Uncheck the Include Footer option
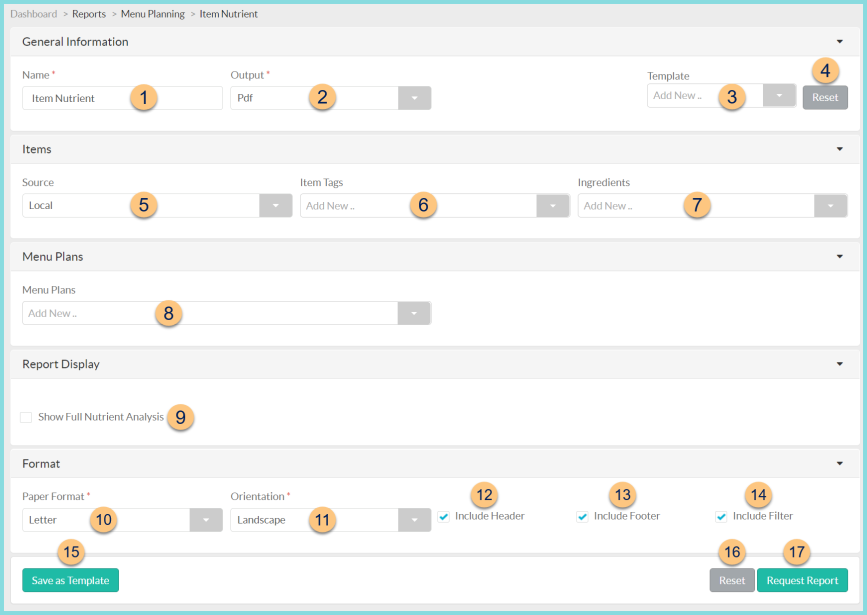Viewport: 867px width, 615px height. (582, 516)
